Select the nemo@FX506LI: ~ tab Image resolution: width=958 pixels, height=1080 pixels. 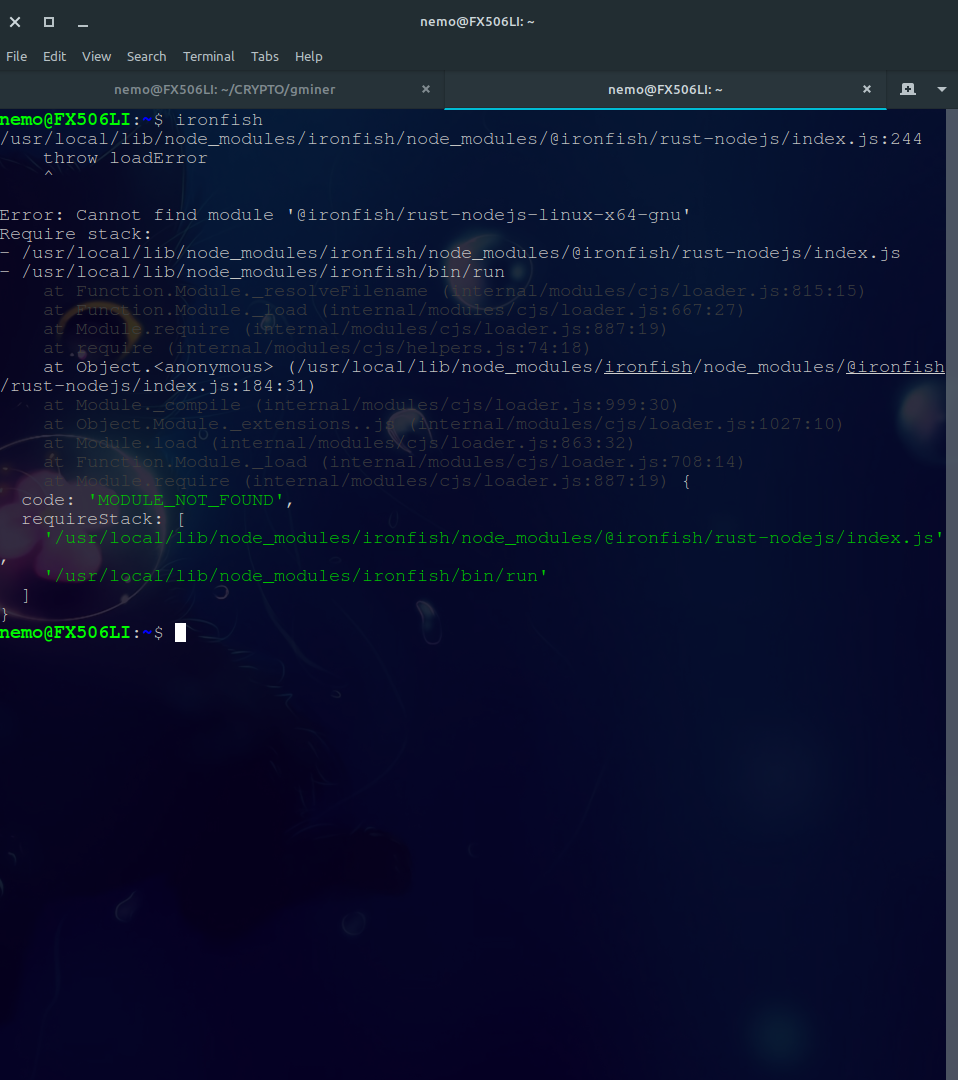(665, 90)
